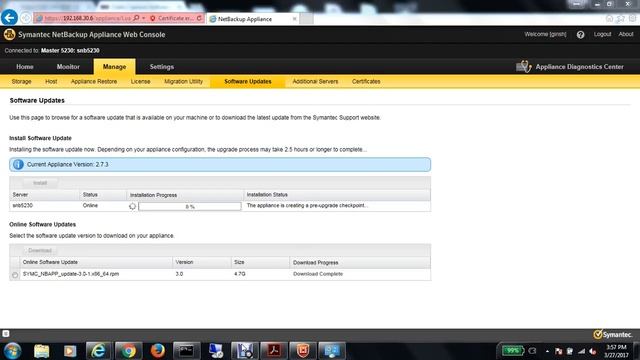Screen dimensions: 640x360
Task: Click the address bar search magnifier icon
Action: point(136,18)
